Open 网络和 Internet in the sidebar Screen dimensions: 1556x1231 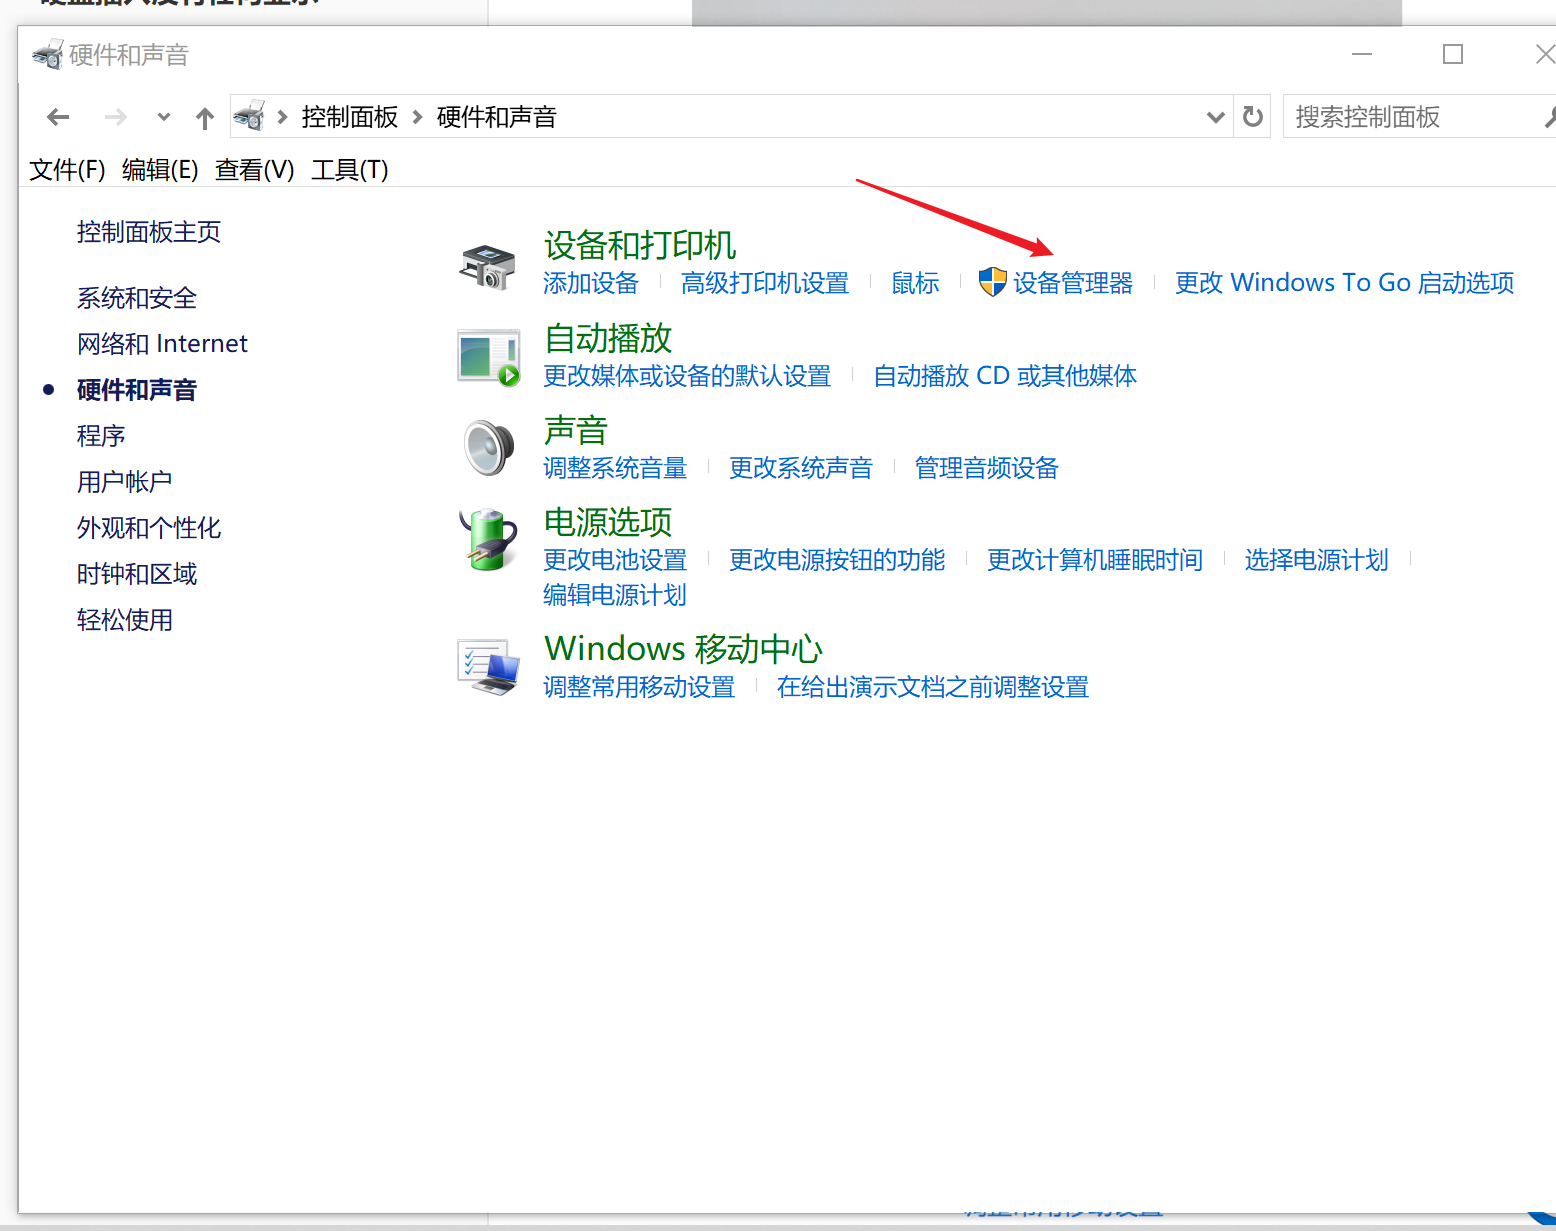click(162, 344)
